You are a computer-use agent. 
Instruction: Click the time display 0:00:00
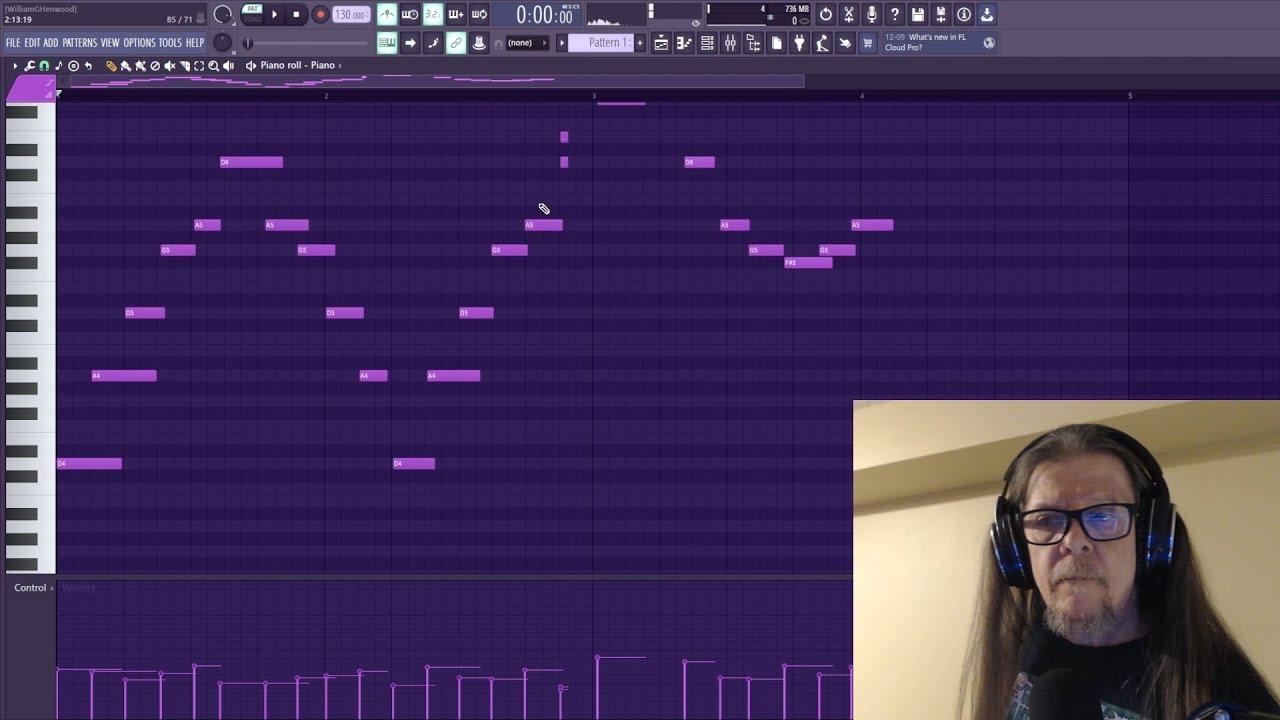tap(545, 15)
